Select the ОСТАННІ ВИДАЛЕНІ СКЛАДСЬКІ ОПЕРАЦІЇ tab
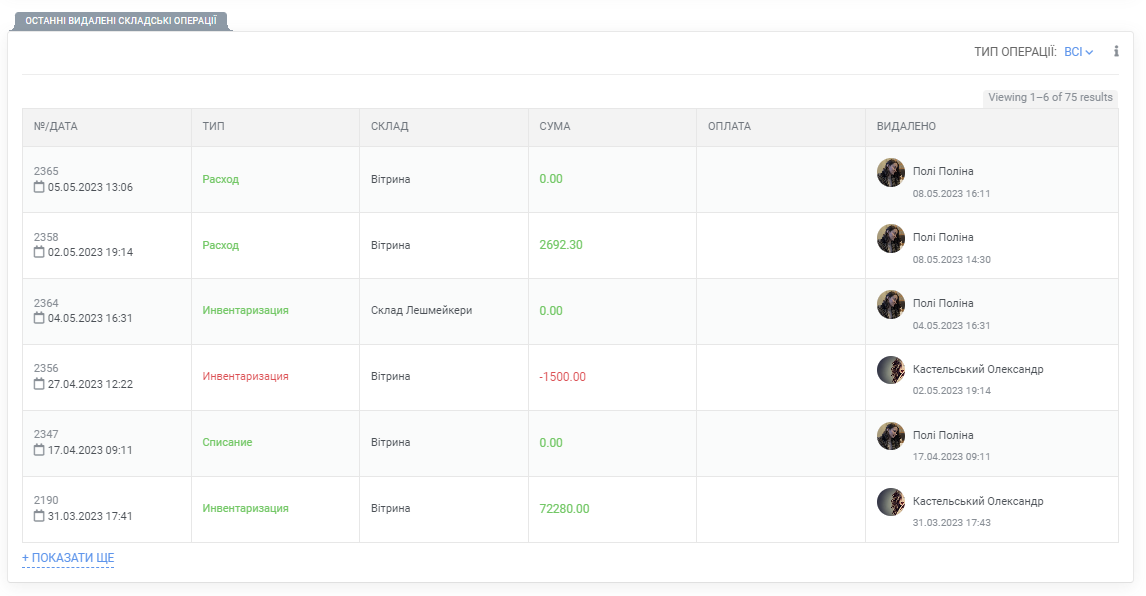1146x596 pixels. click(121, 20)
